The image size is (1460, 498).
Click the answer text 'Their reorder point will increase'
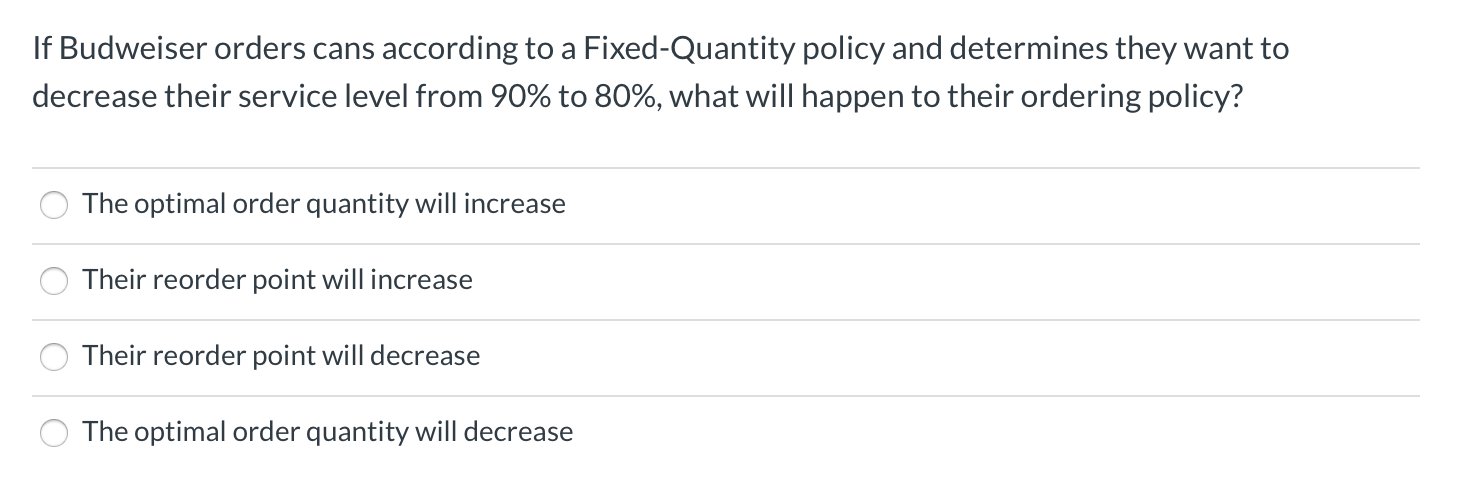coord(278,280)
